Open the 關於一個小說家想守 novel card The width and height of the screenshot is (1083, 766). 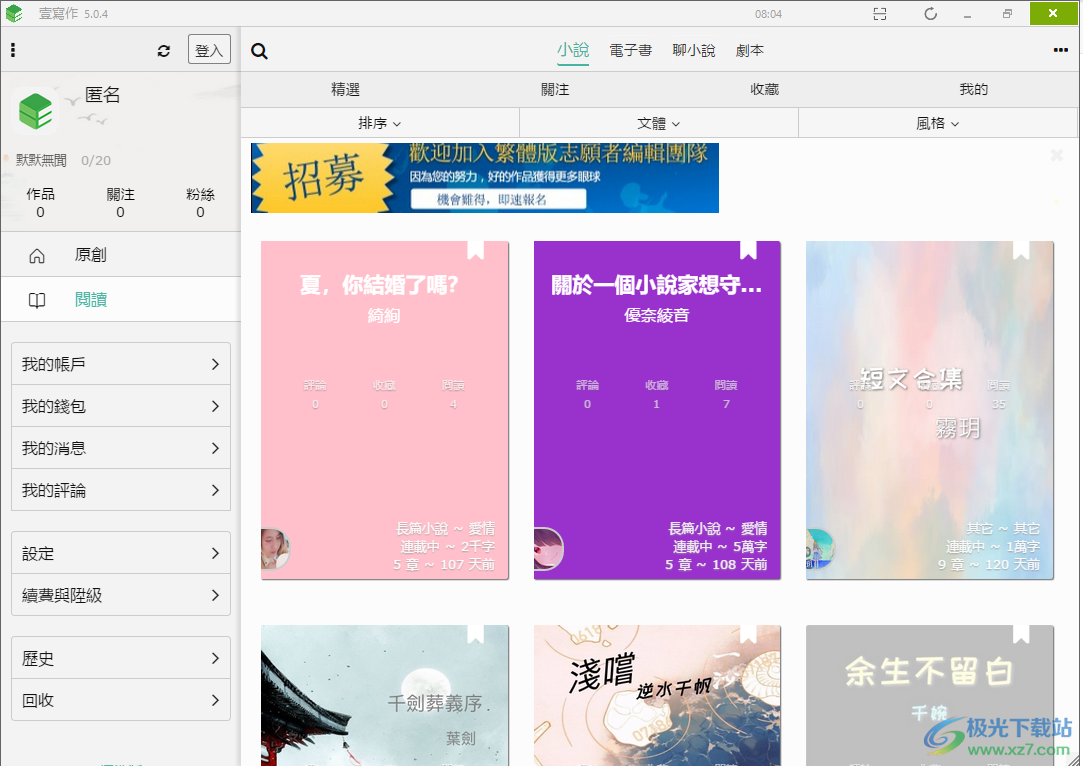coord(657,410)
